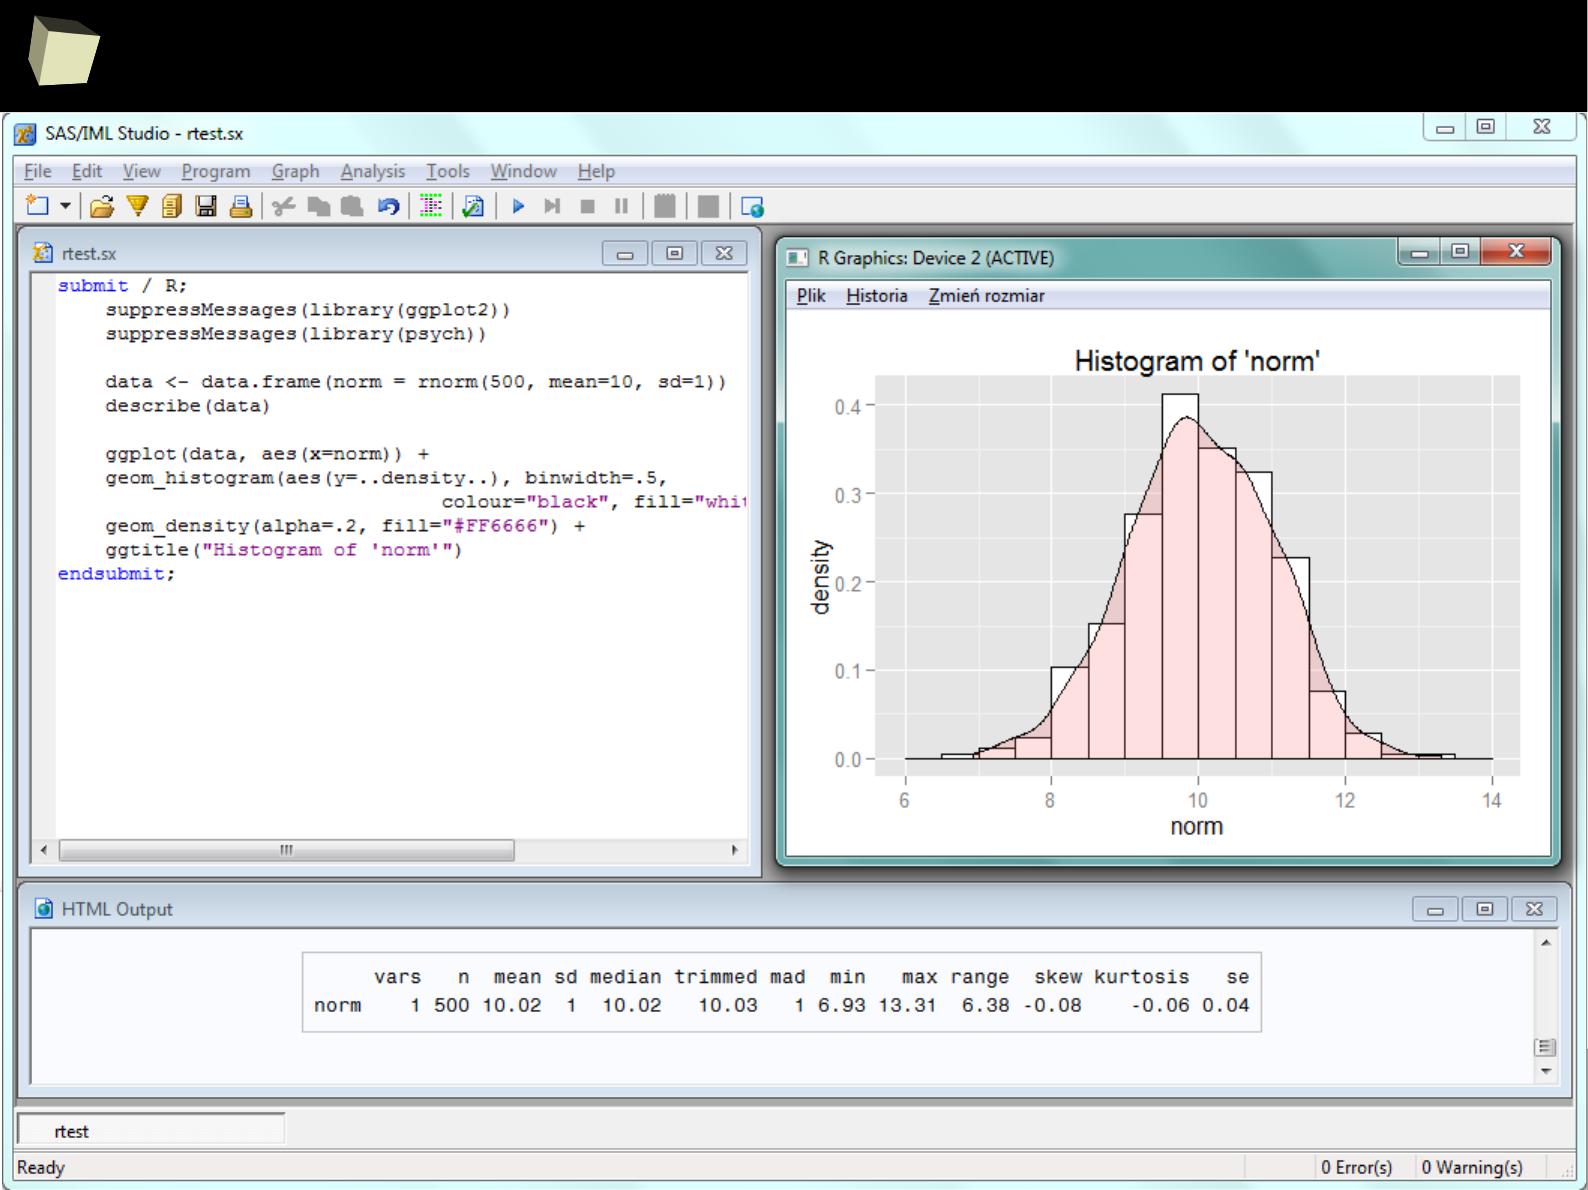Click the Cut scissors icon
The image size is (1588, 1190).
tap(284, 206)
